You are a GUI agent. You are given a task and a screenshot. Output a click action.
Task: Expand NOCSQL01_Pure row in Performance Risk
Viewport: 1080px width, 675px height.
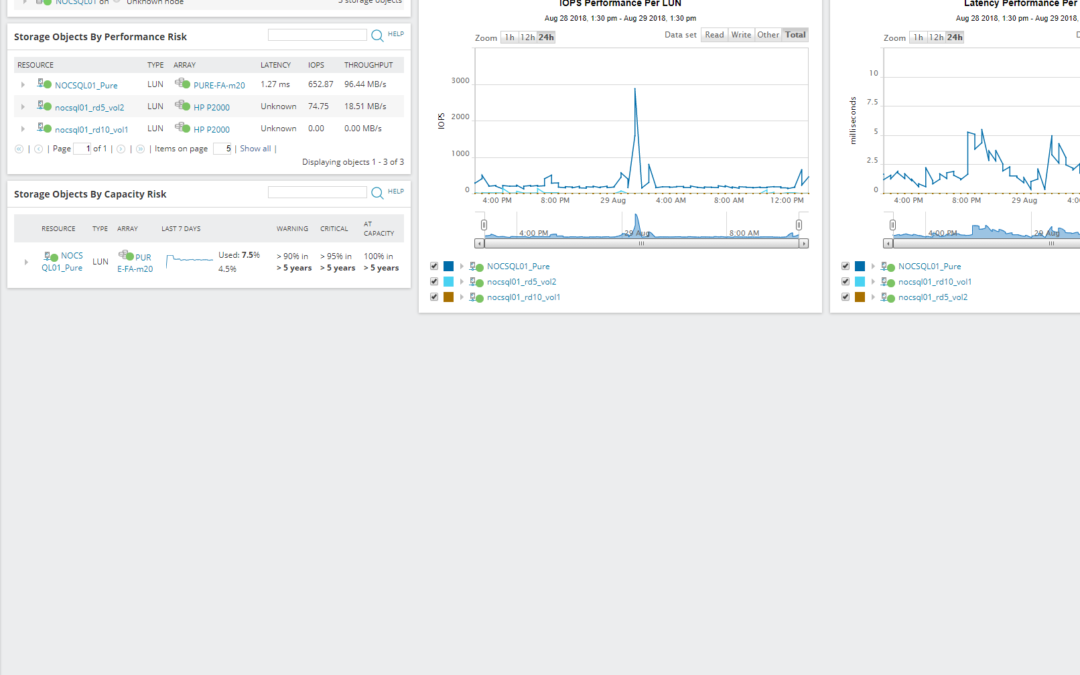click(23, 85)
